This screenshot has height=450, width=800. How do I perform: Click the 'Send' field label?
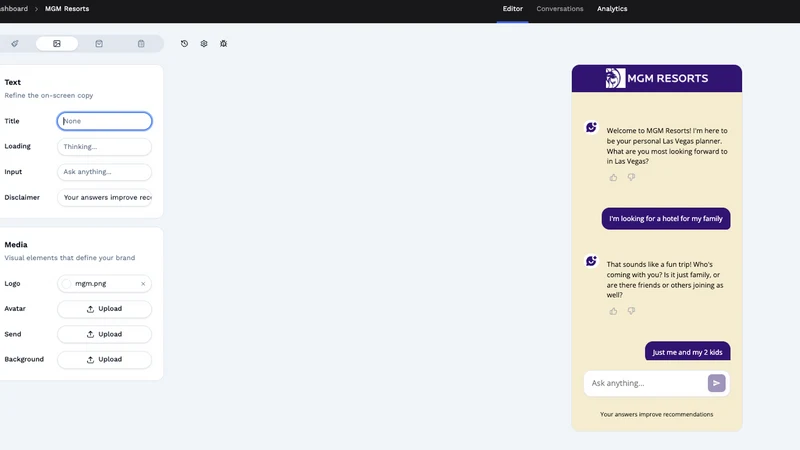(13, 334)
